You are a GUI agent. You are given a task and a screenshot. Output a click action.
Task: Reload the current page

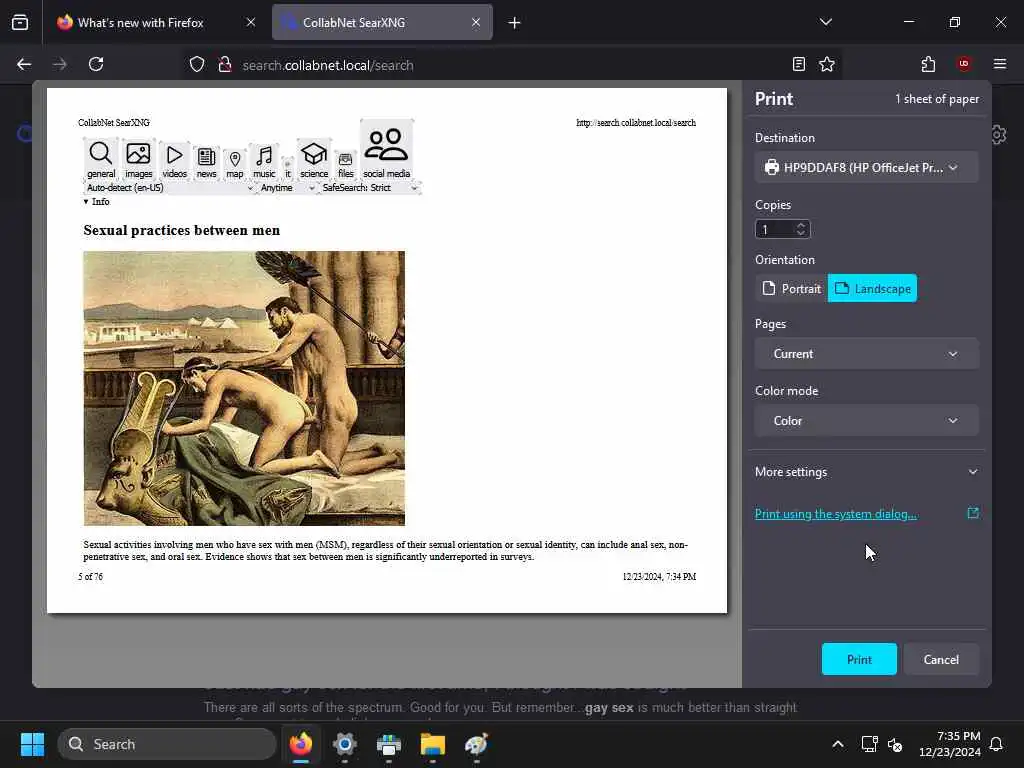96,64
